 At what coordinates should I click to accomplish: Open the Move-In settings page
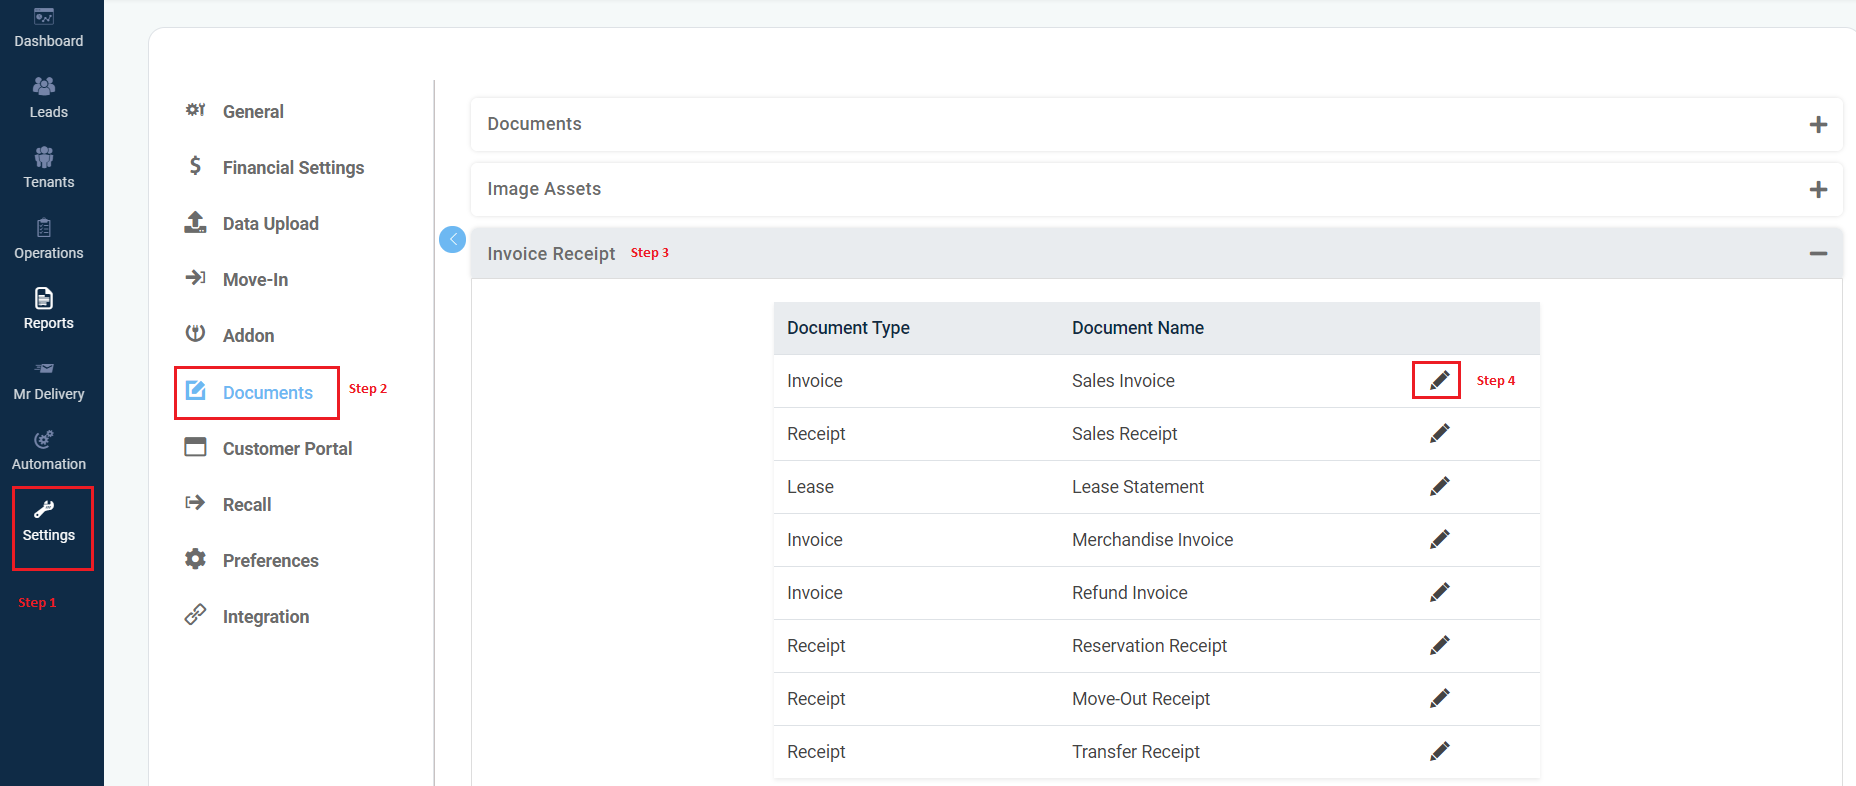tap(255, 280)
